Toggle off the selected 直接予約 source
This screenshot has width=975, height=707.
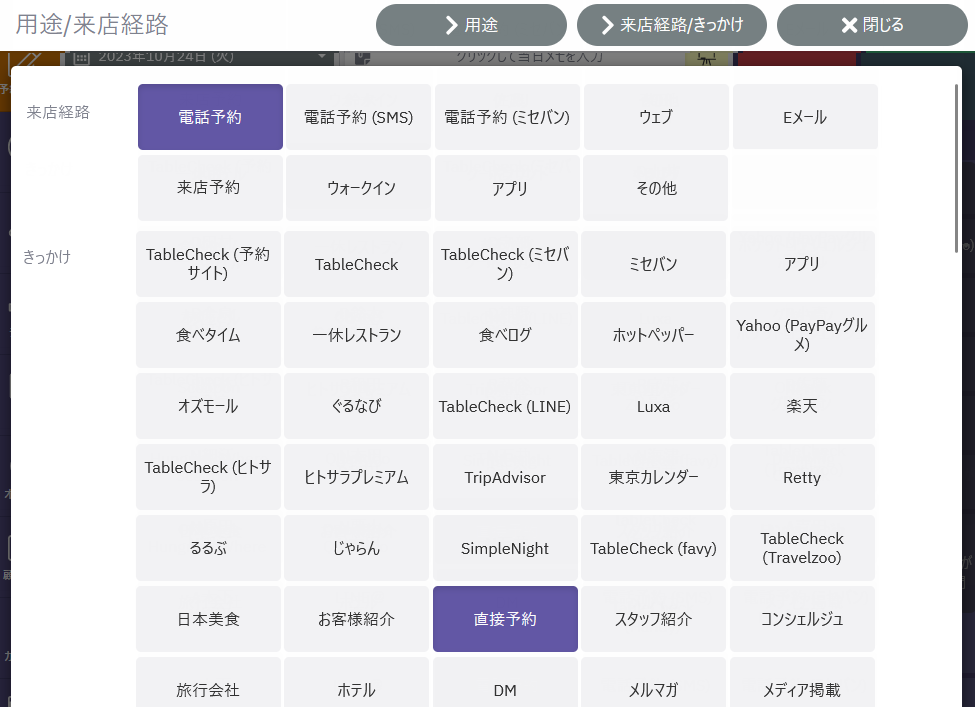[505, 619]
